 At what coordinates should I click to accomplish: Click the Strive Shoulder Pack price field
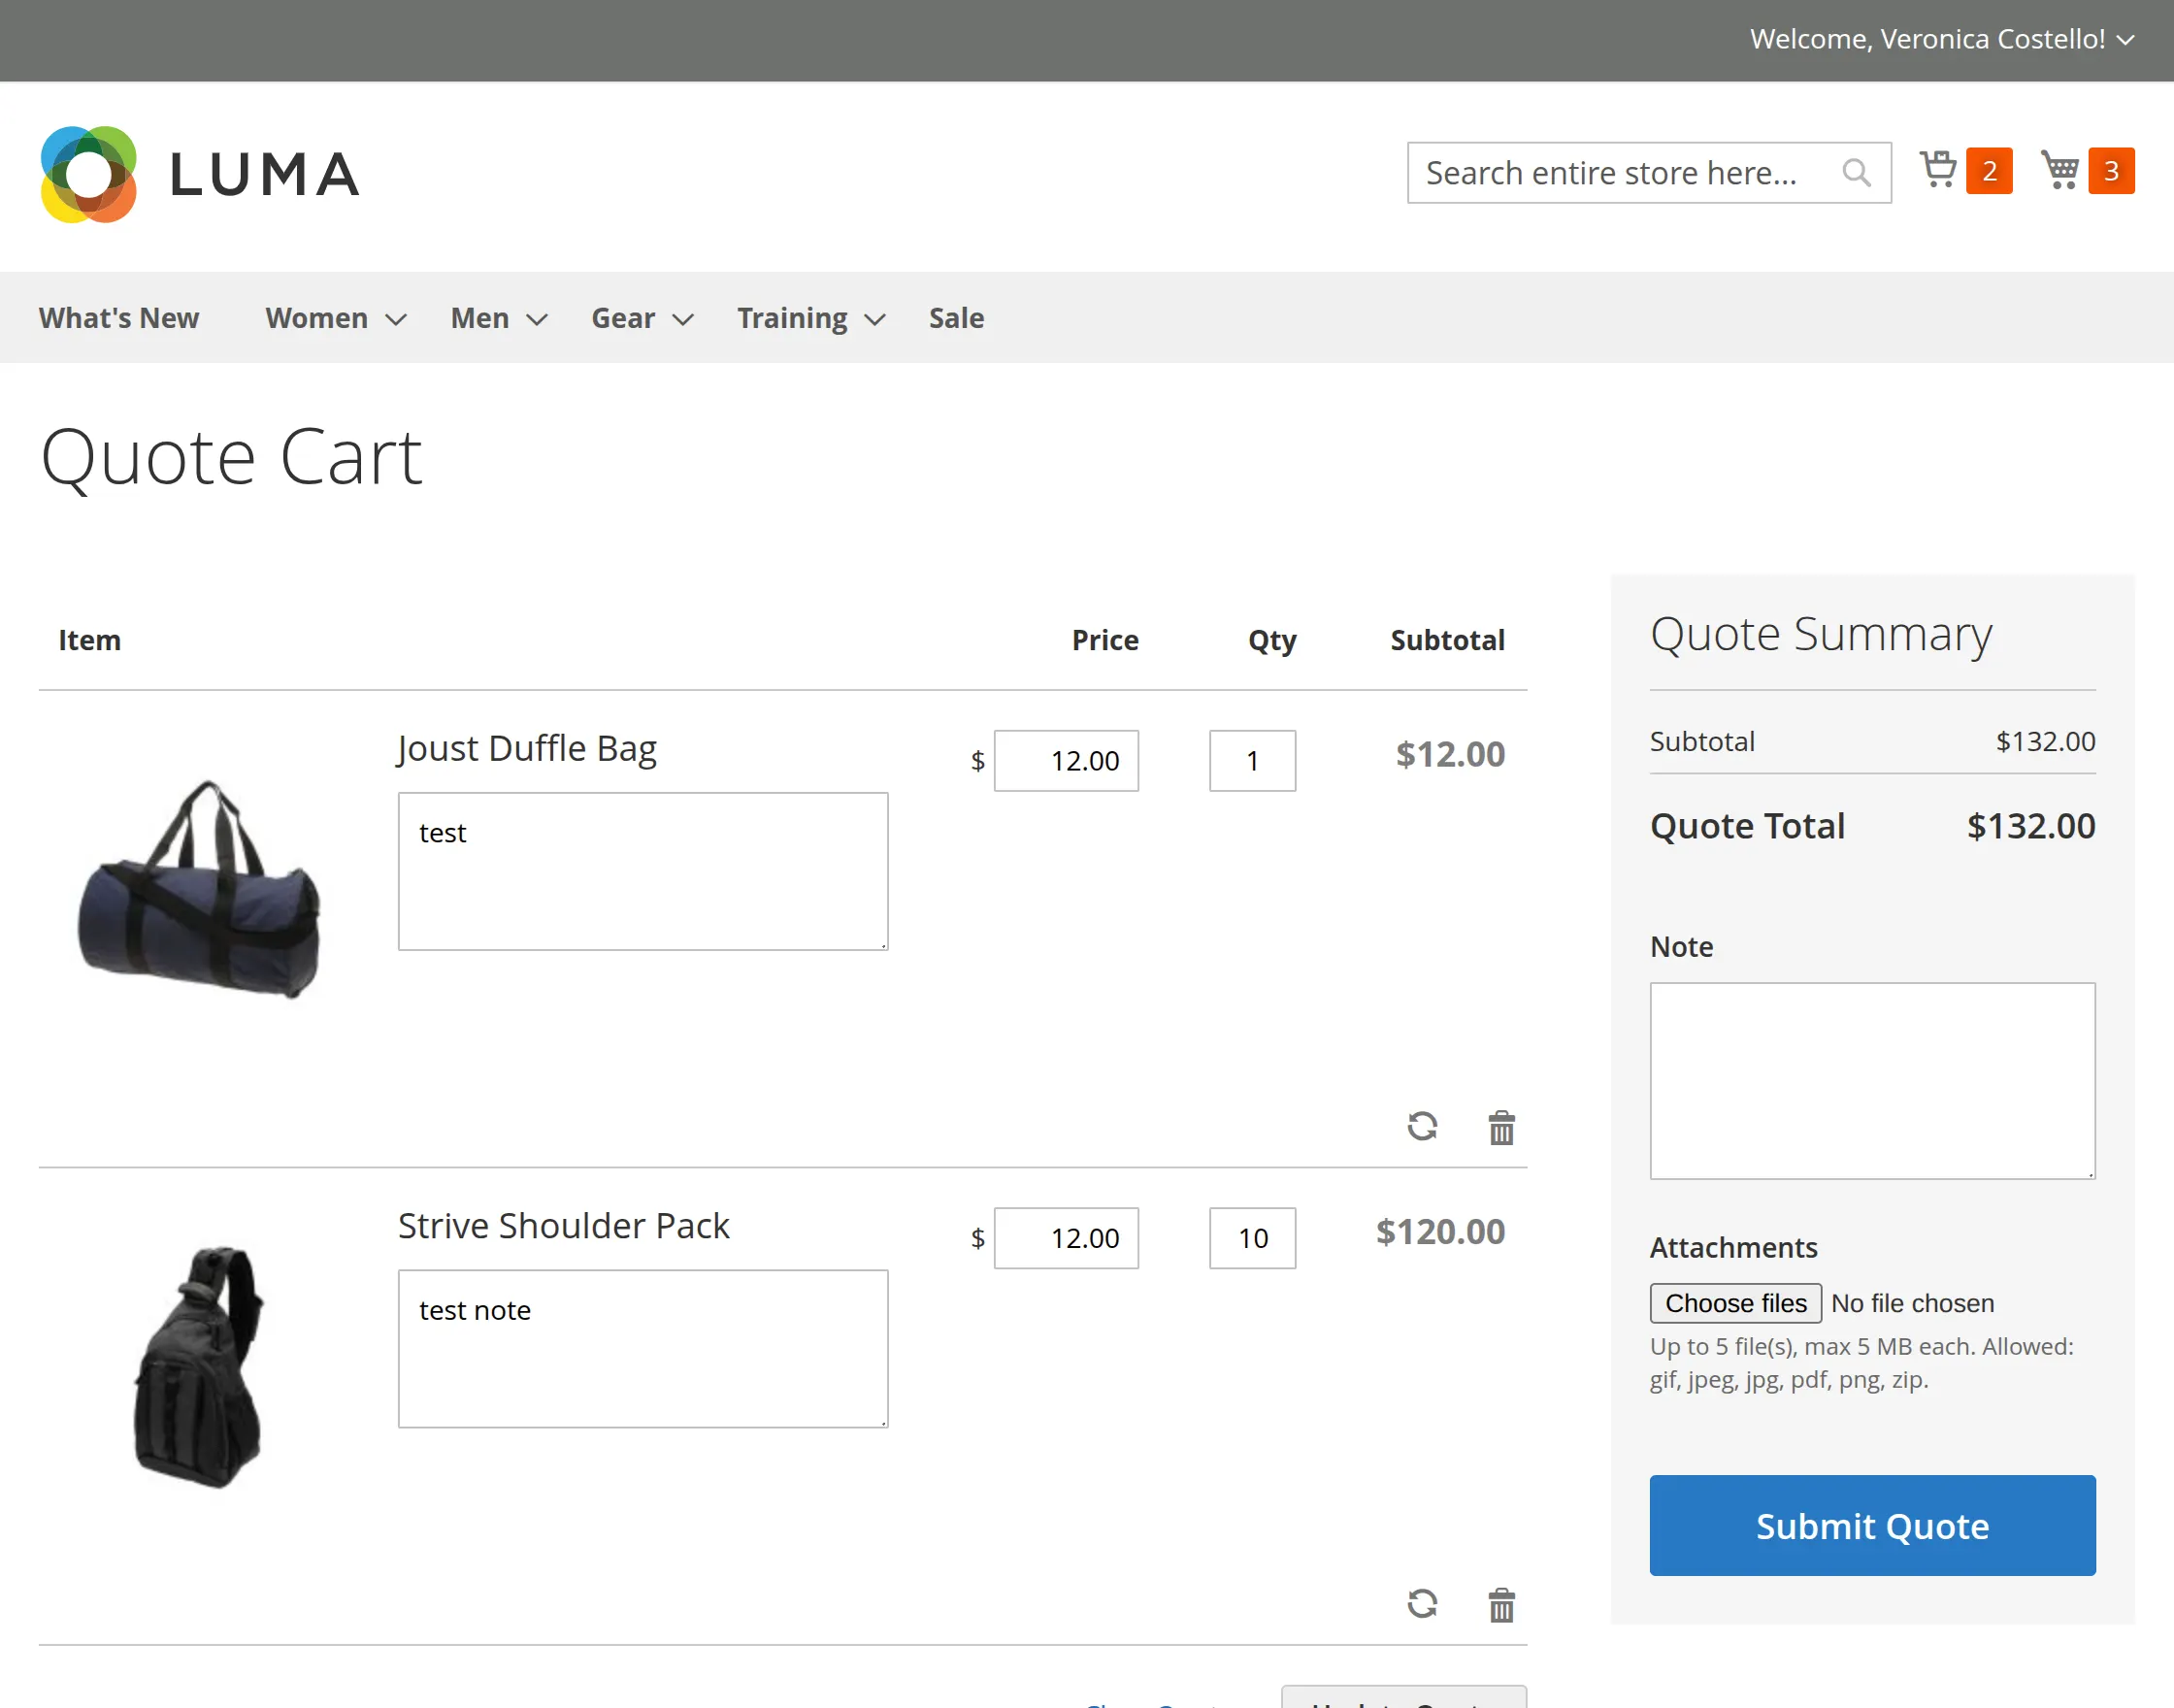(1066, 1238)
